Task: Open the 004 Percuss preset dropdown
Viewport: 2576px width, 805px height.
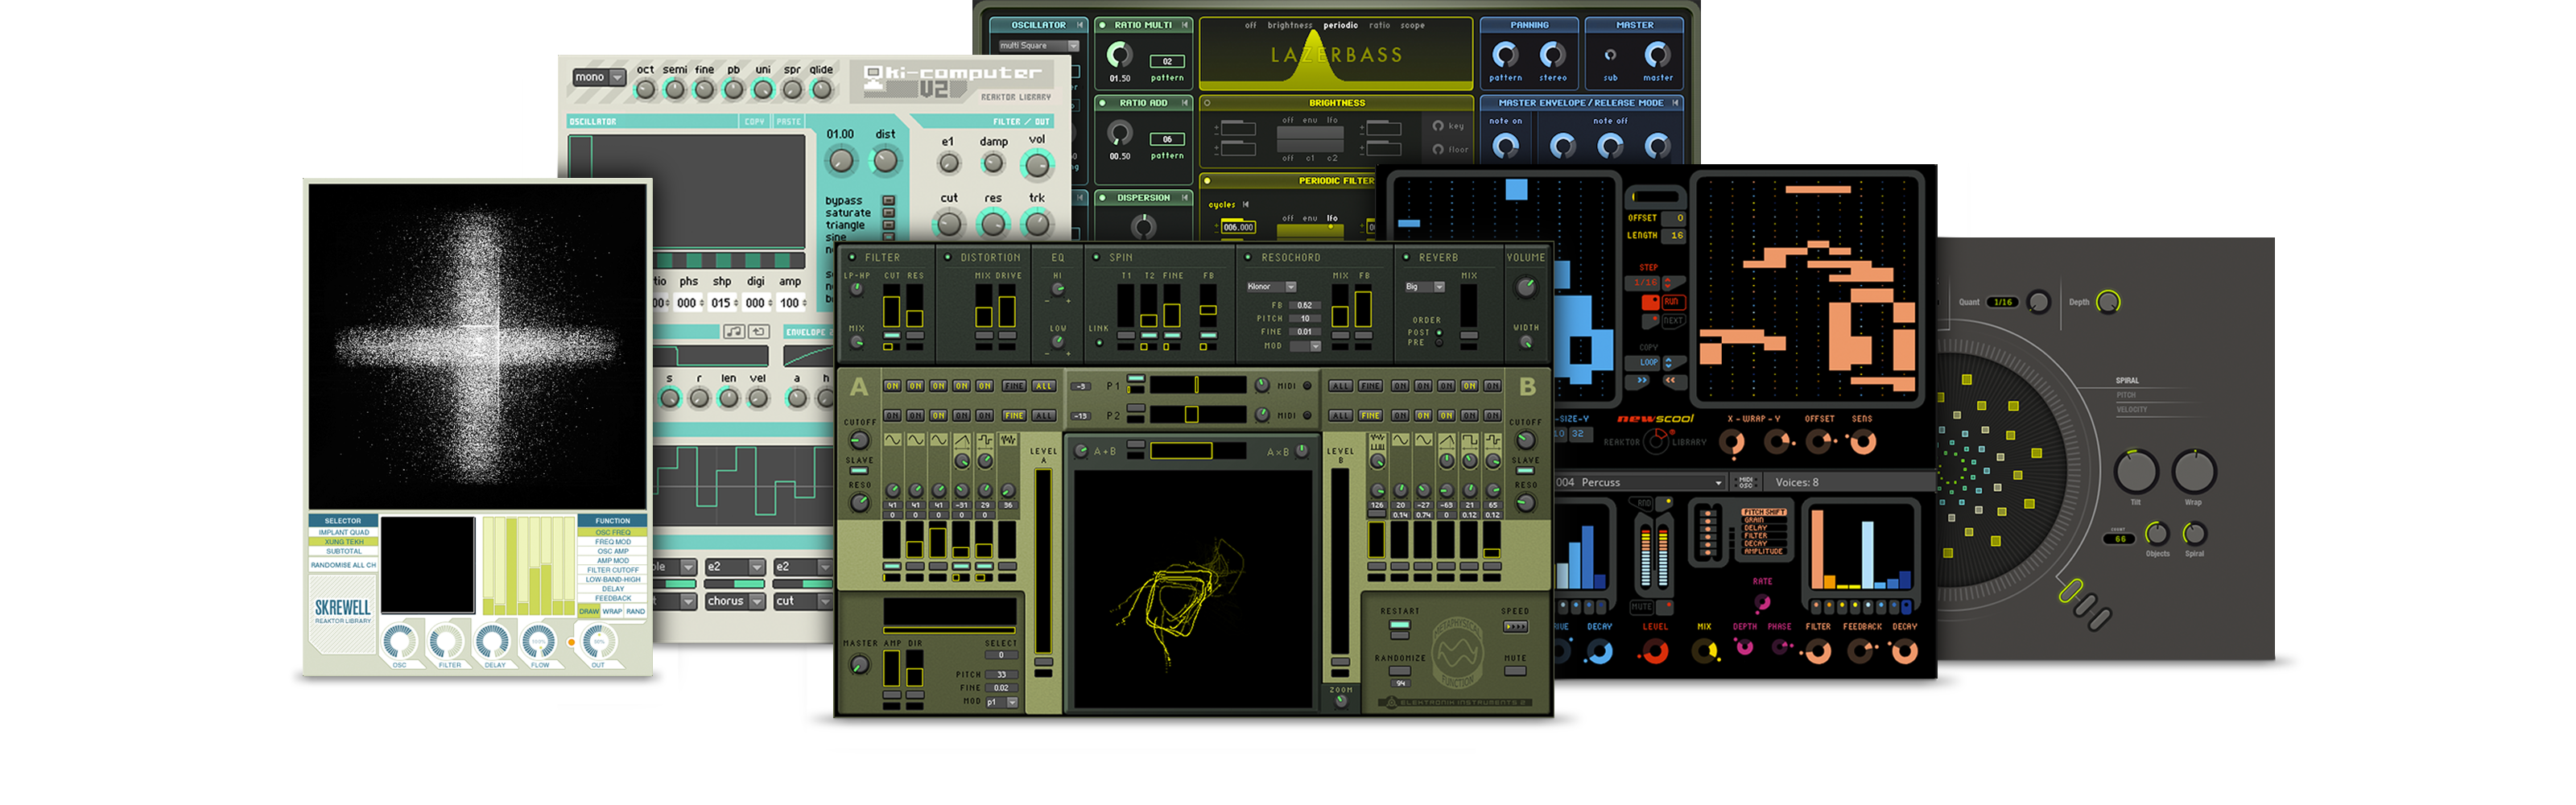Action: tap(1640, 482)
